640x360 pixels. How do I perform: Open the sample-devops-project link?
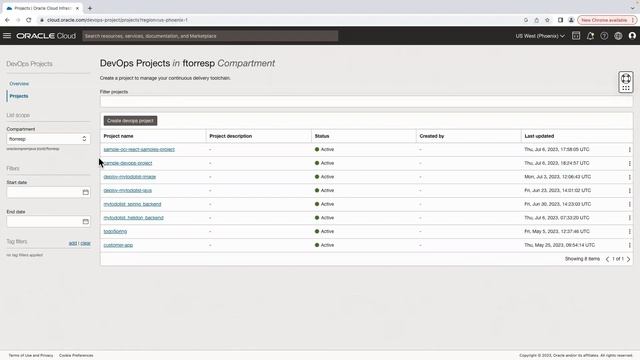[x=128, y=163]
